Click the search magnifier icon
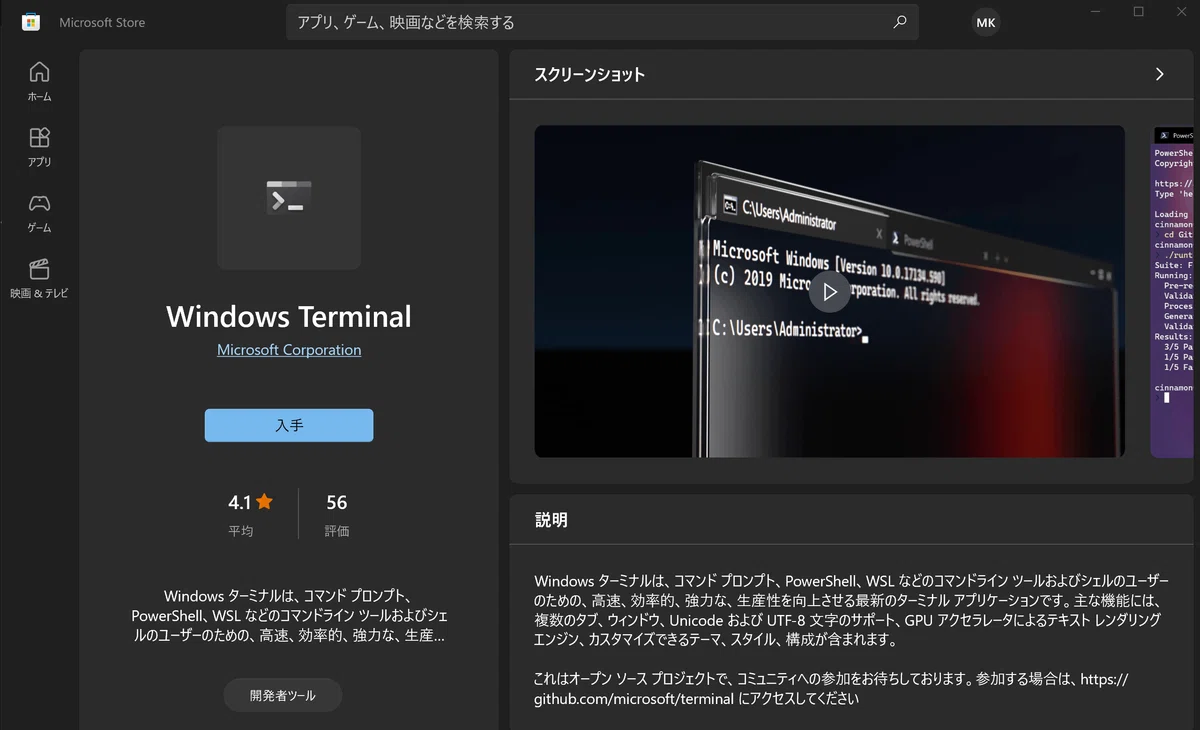The height and width of the screenshot is (730, 1200). click(x=900, y=22)
